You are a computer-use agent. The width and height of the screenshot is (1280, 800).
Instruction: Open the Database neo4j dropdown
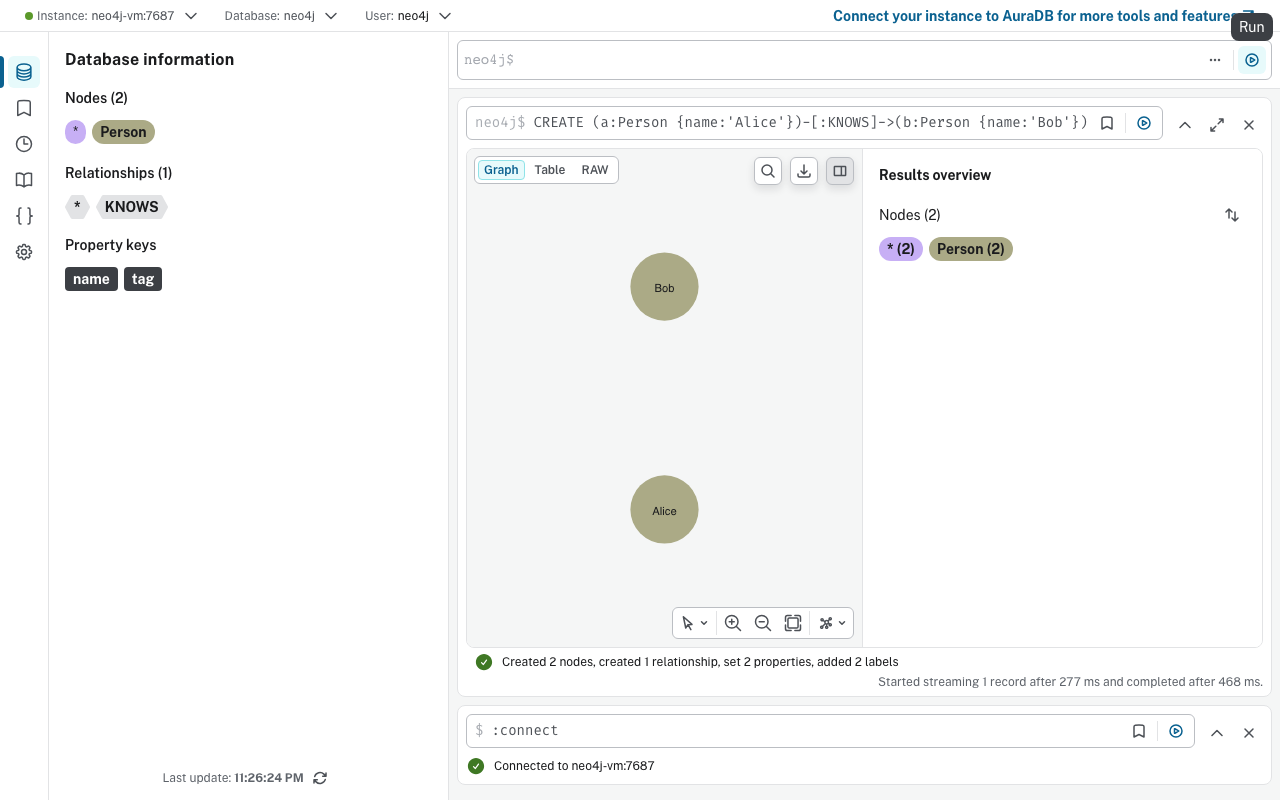[x=281, y=16]
